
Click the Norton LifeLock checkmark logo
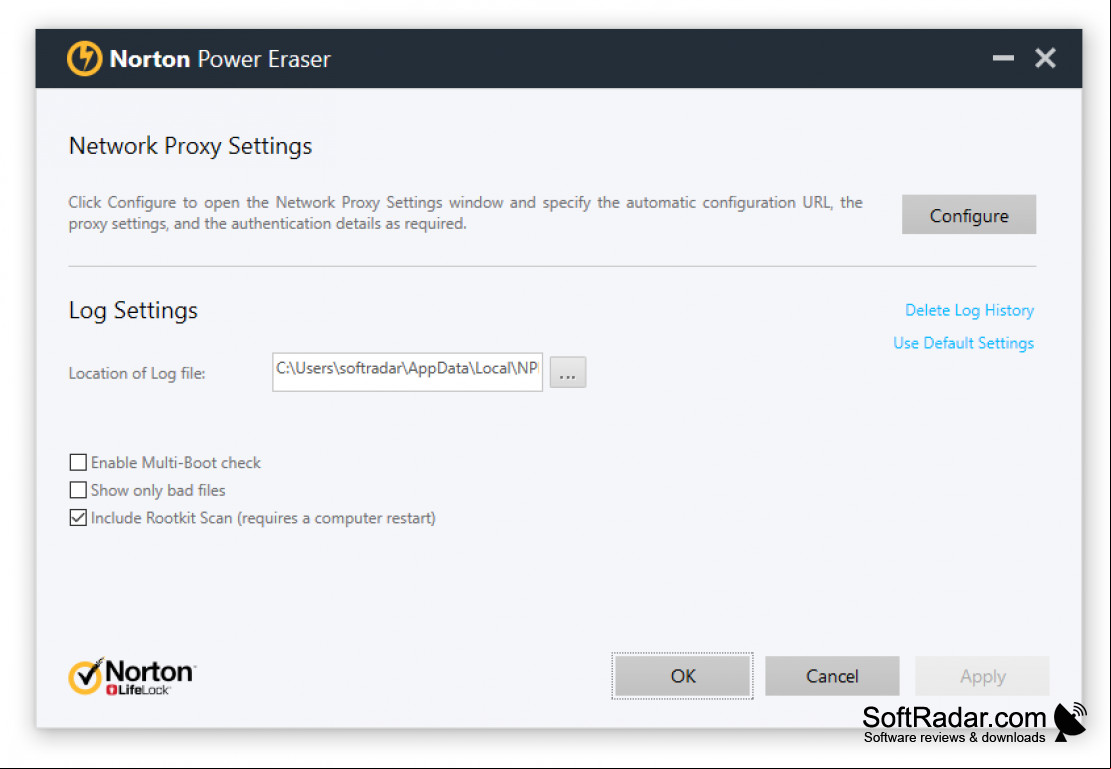pos(132,676)
